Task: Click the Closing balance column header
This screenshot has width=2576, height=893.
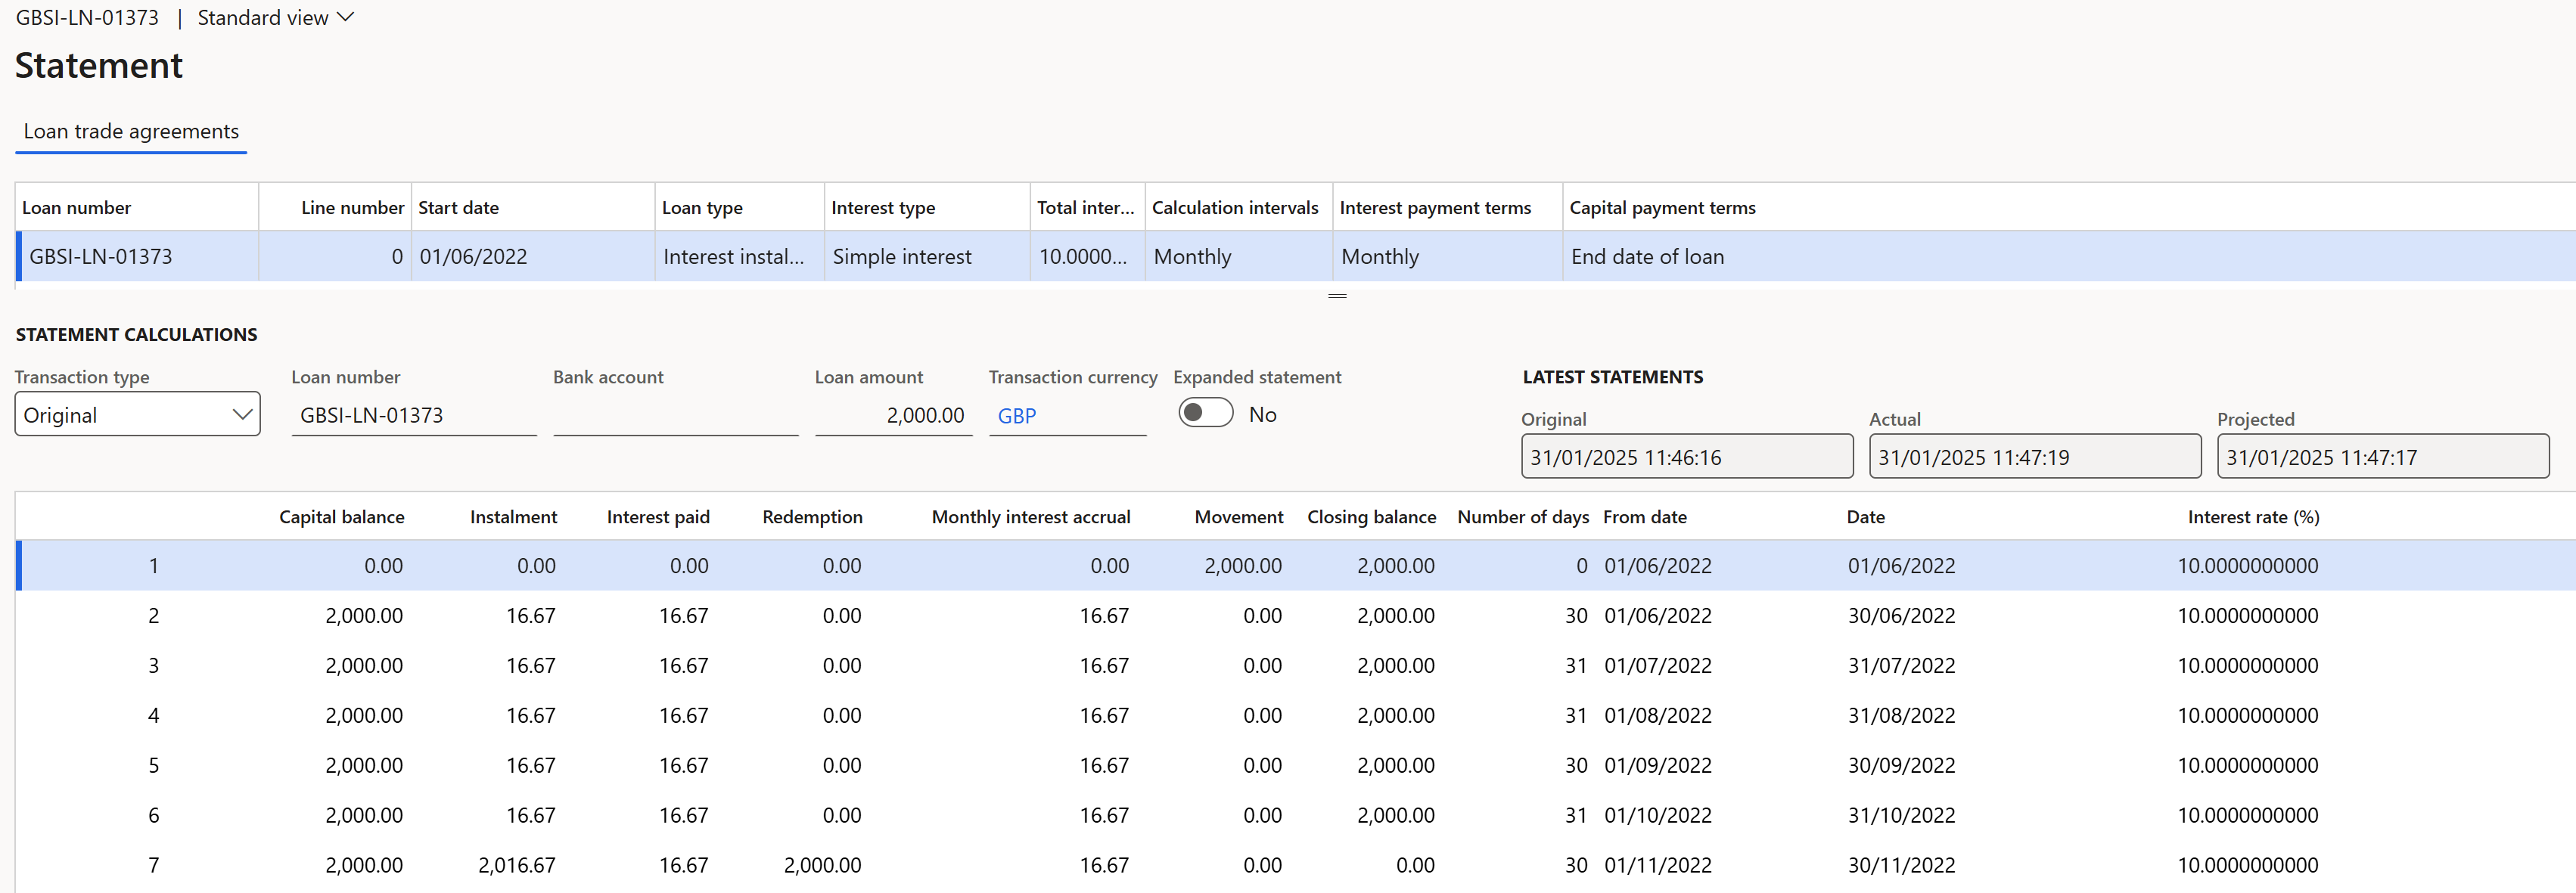Action: (x=1371, y=517)
